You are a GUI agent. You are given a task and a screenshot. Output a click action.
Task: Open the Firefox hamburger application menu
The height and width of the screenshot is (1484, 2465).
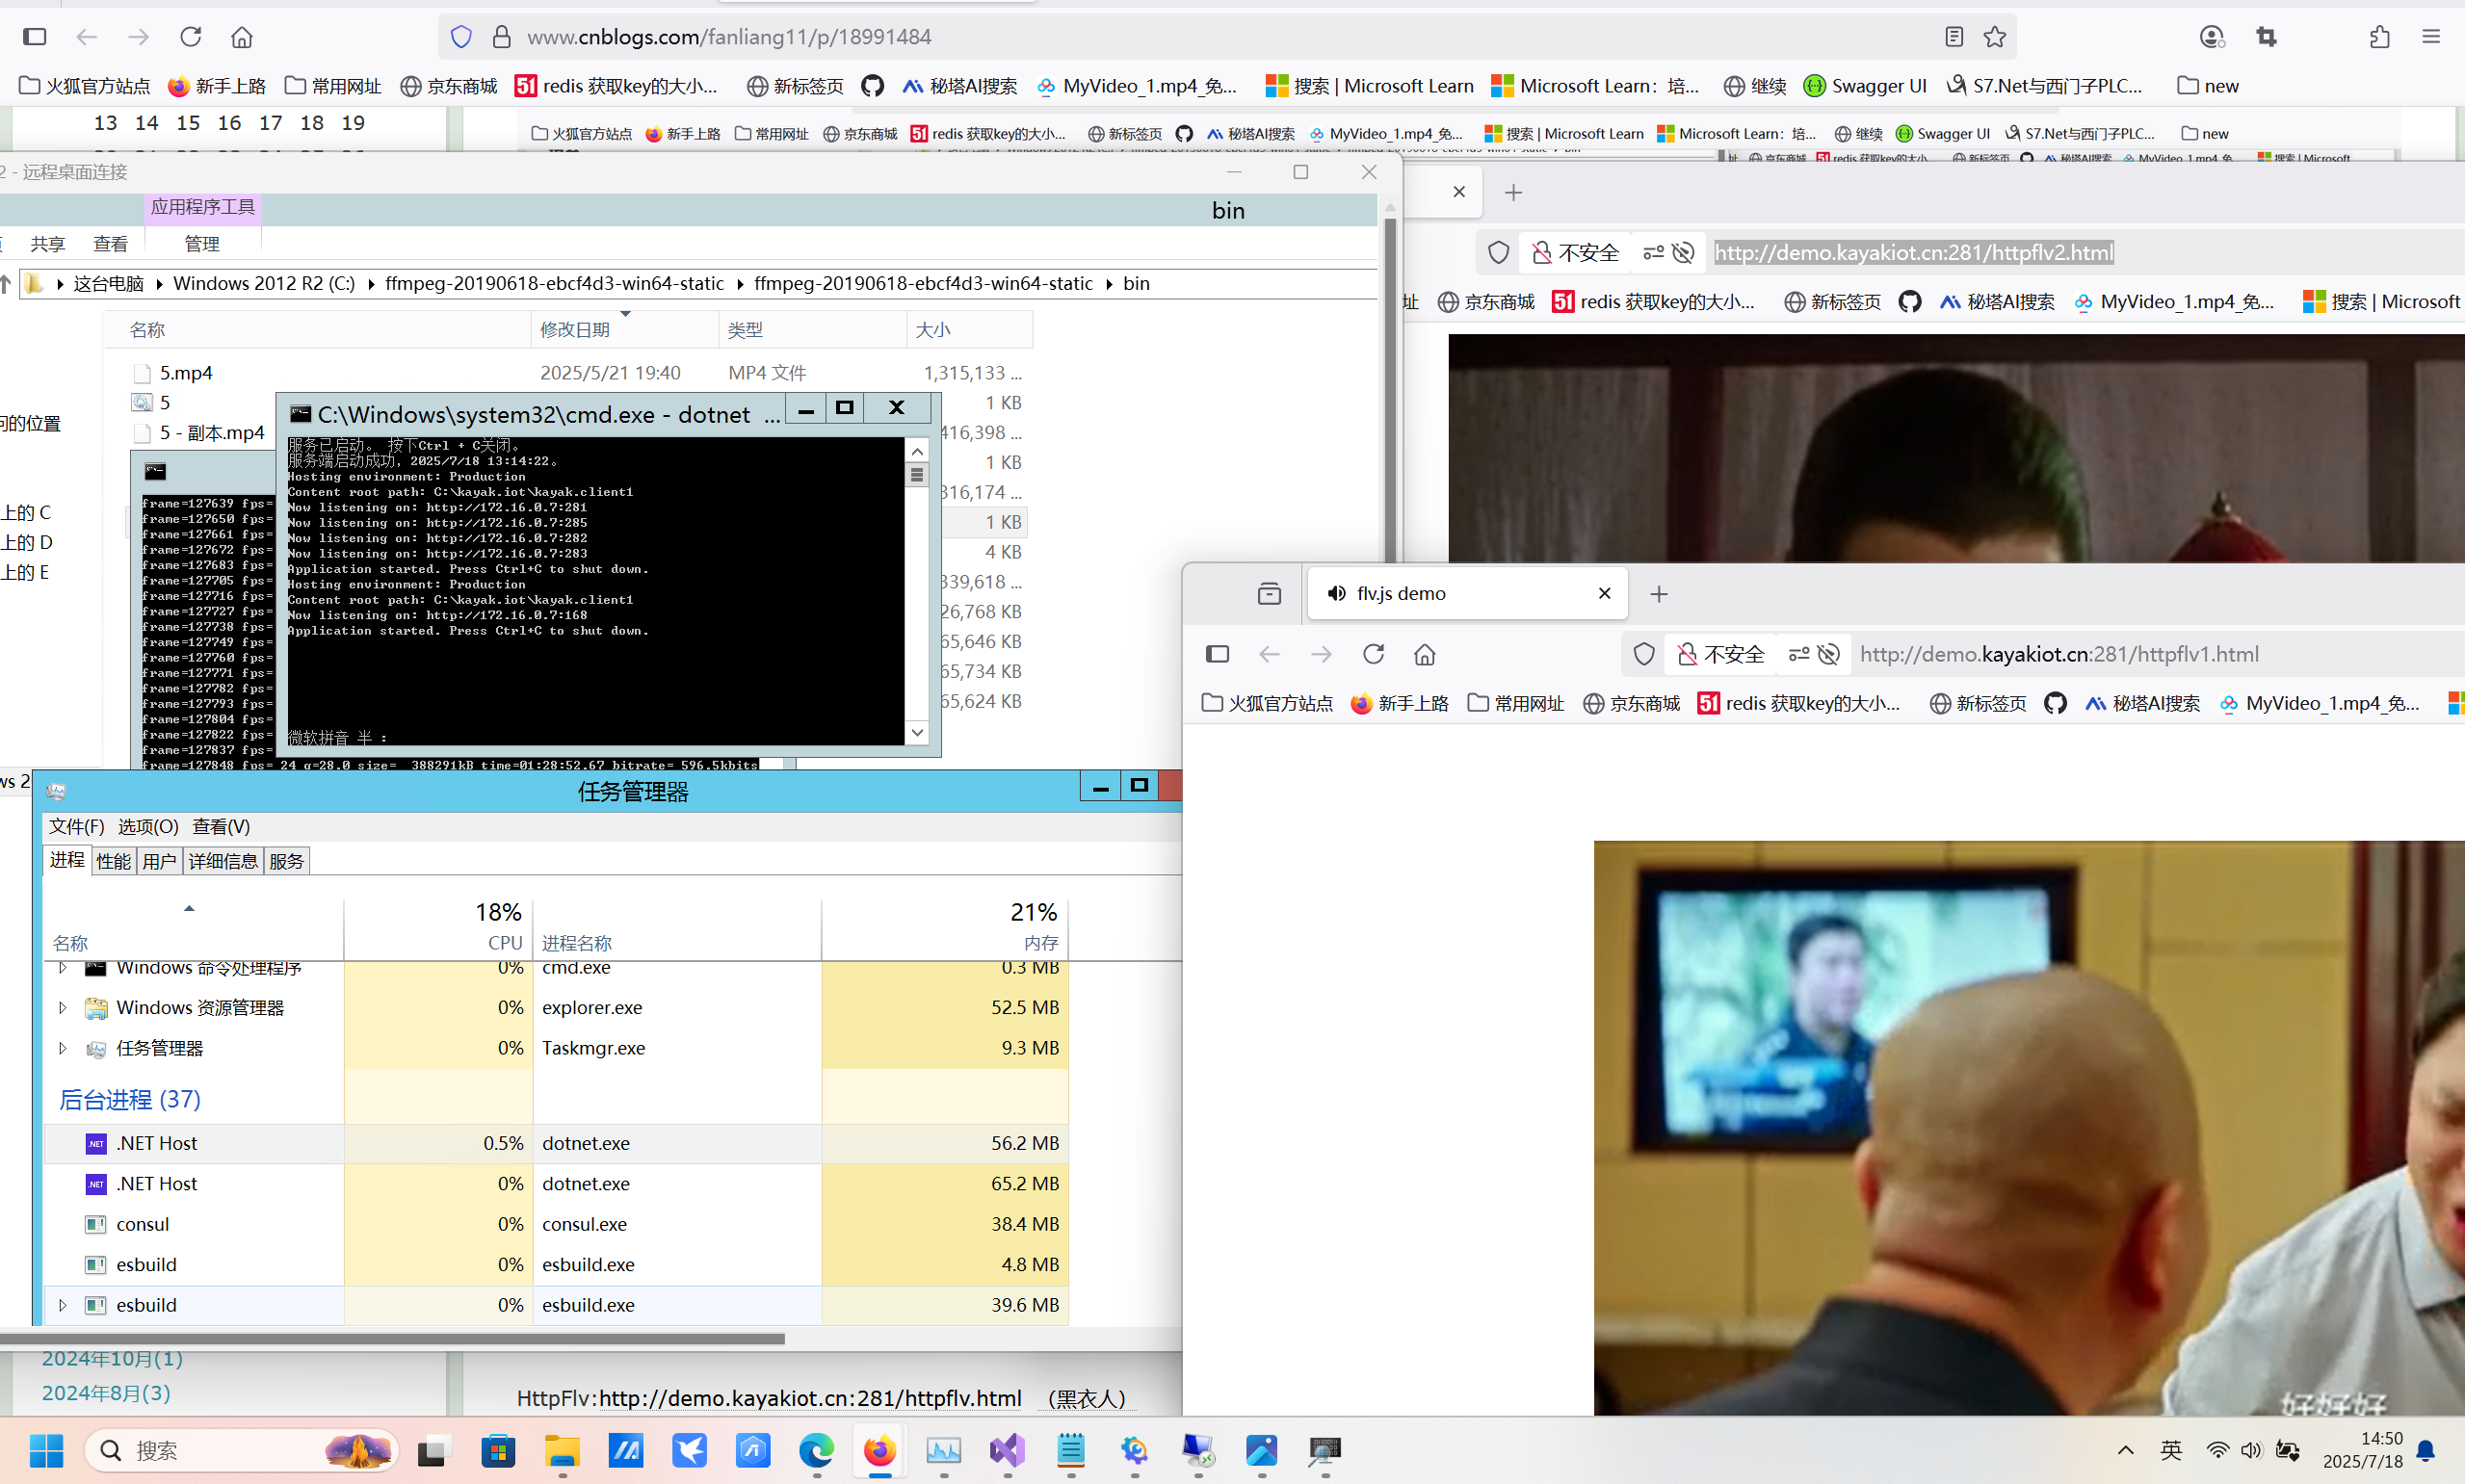tap(2431, 37)
